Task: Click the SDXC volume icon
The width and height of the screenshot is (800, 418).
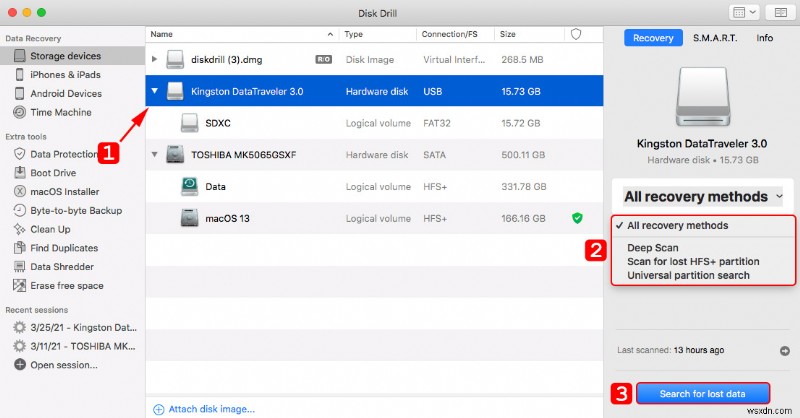Action: 189,123
